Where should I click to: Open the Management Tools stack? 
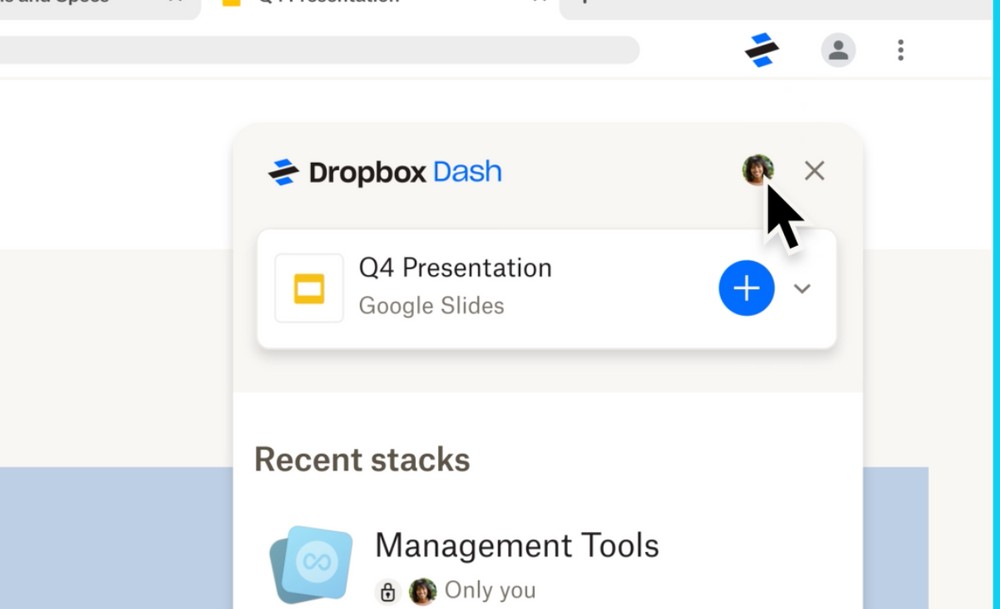click(516, 546)
